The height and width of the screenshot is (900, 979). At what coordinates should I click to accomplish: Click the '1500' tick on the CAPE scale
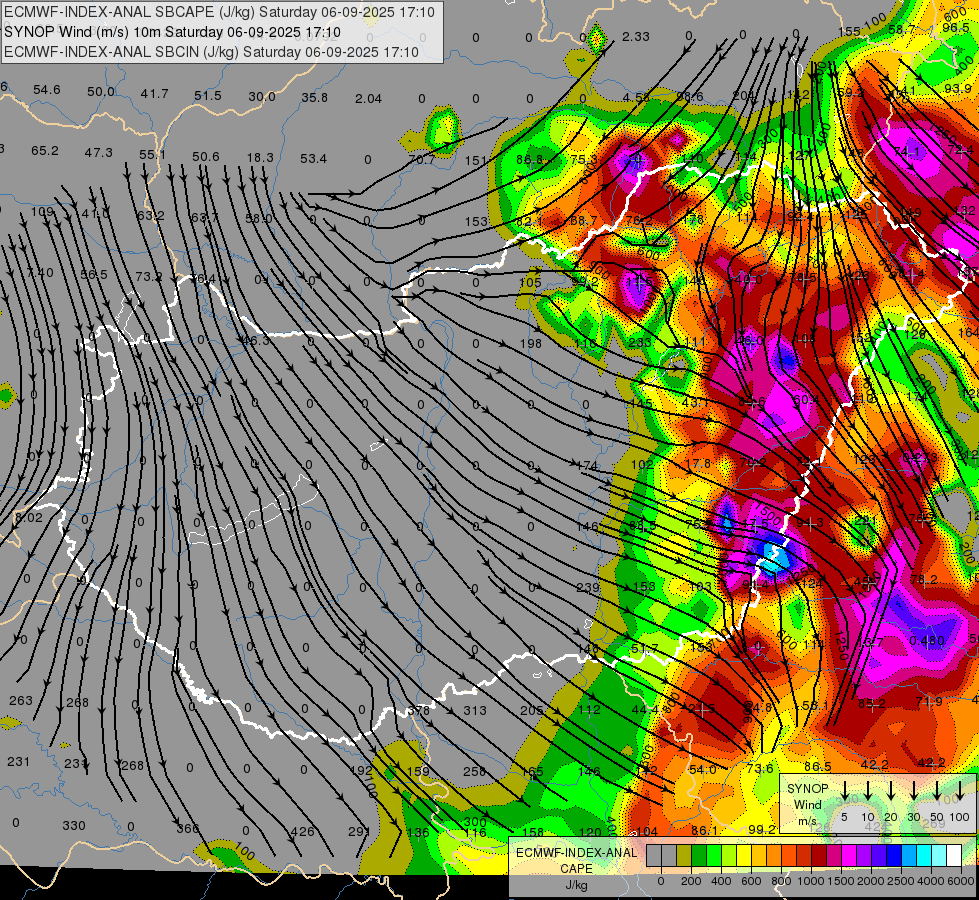[x=841, y=881]
